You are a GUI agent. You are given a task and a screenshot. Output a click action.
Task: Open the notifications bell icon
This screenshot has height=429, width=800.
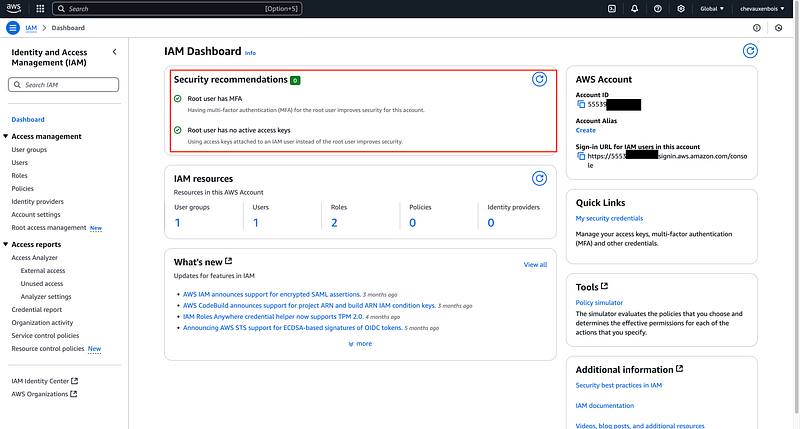634,9
